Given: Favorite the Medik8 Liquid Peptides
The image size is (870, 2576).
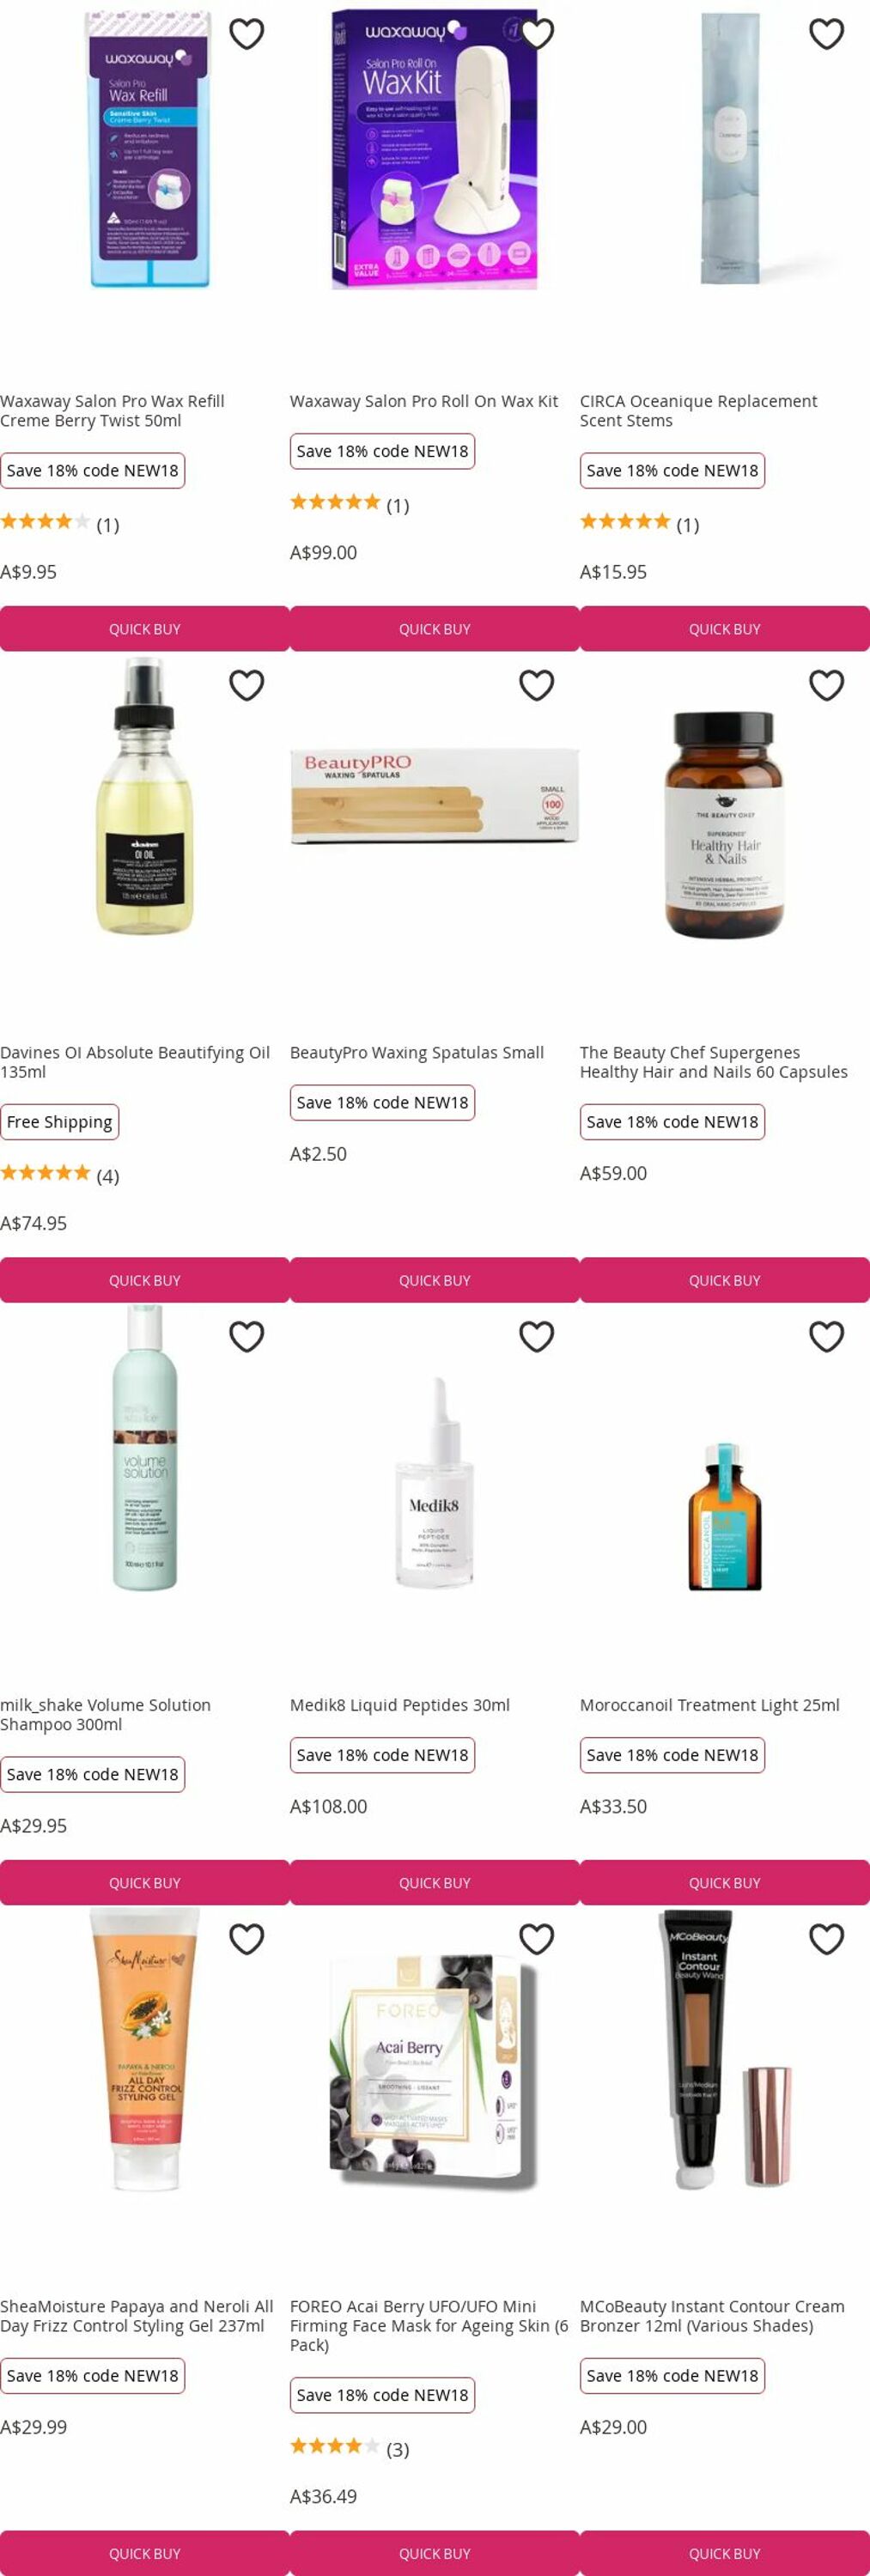Looking at the screenshot, I should 536,1336.
